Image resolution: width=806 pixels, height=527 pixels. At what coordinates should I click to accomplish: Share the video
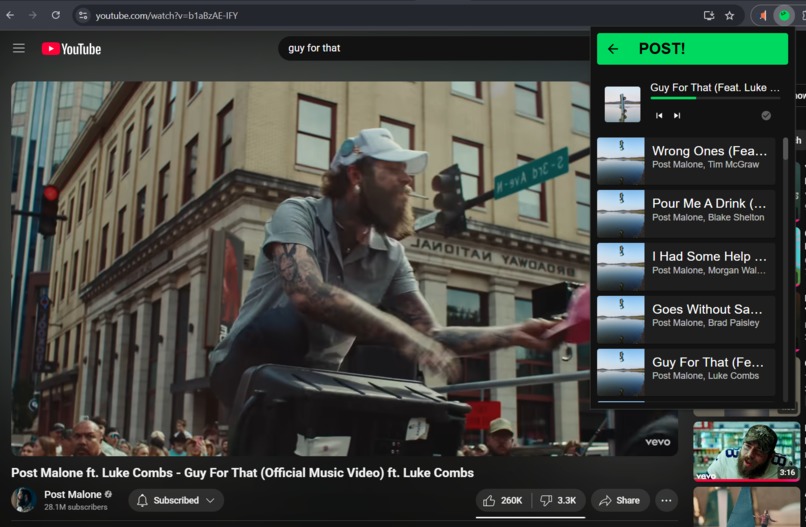tap(620, 500)
